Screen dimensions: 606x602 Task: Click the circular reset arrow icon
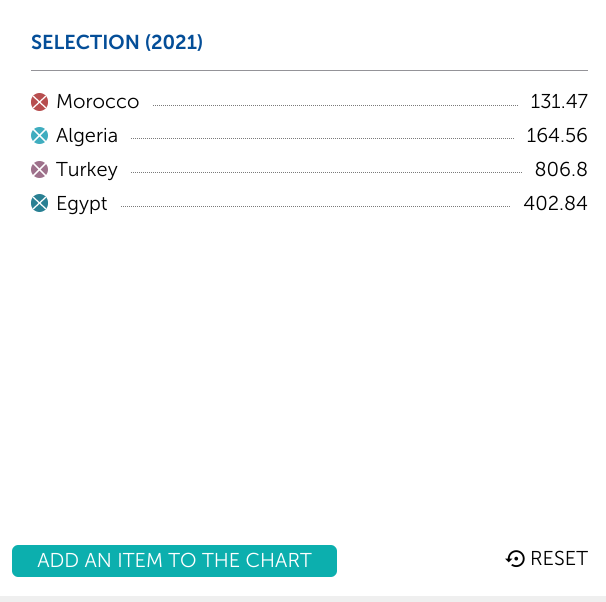click(515, 559)
